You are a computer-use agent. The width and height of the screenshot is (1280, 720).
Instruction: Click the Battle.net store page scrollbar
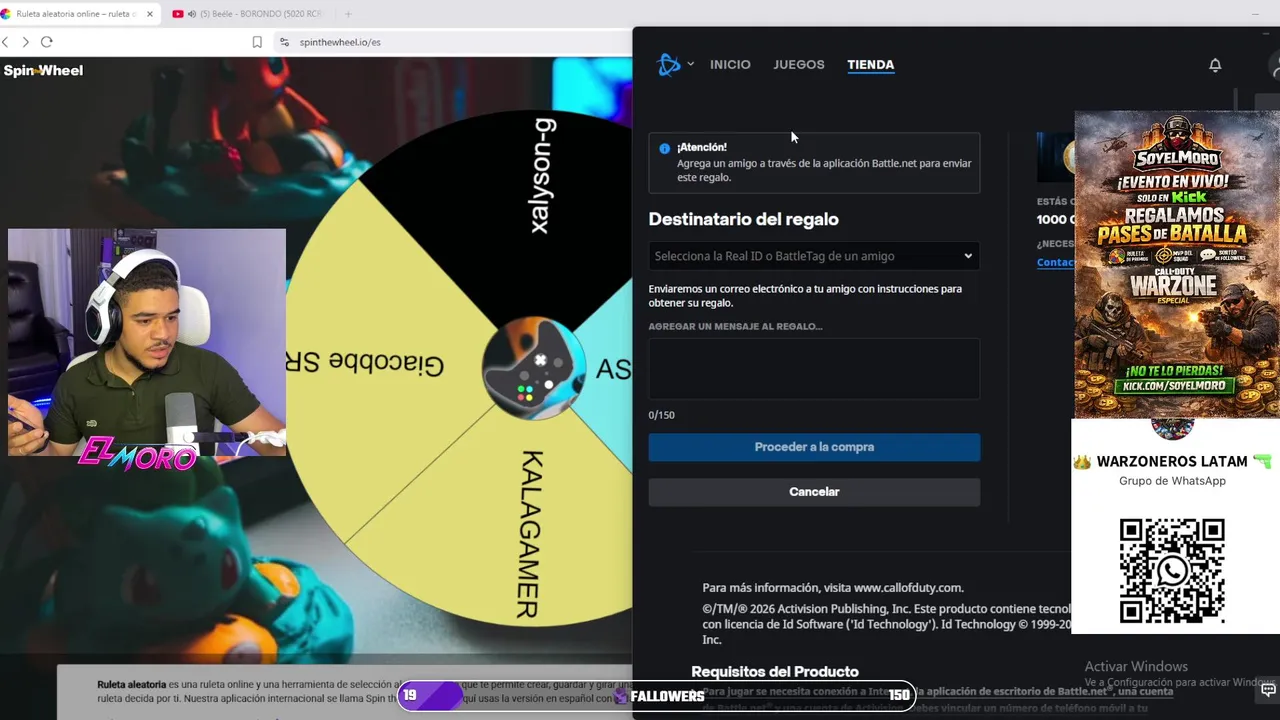click(x=1237, y=100)
